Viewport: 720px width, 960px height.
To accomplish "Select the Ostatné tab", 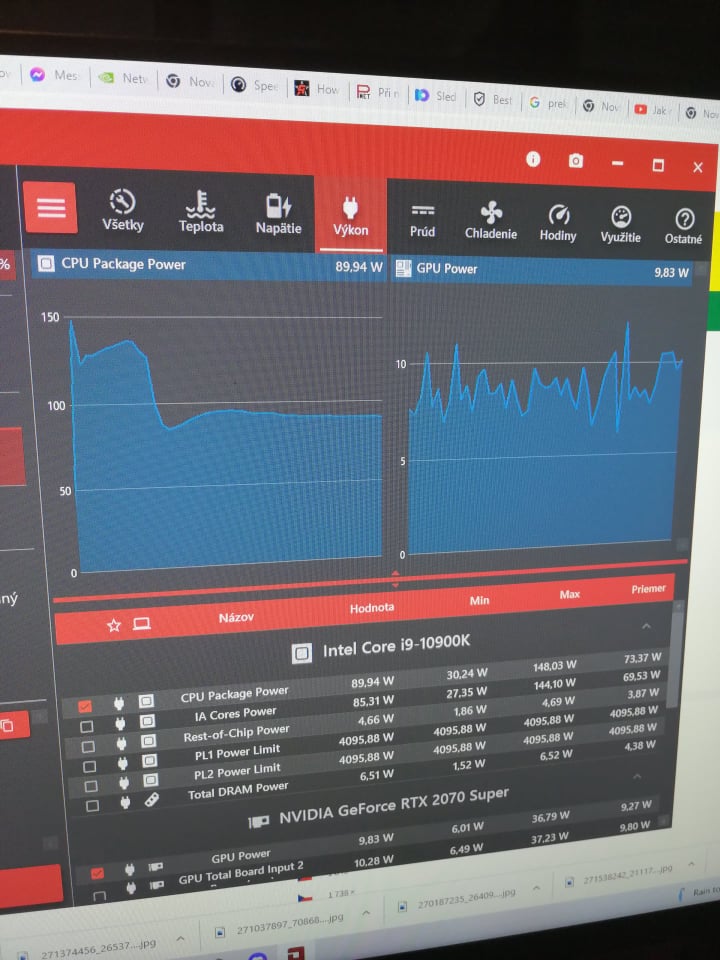I will (x=683, y=226).
